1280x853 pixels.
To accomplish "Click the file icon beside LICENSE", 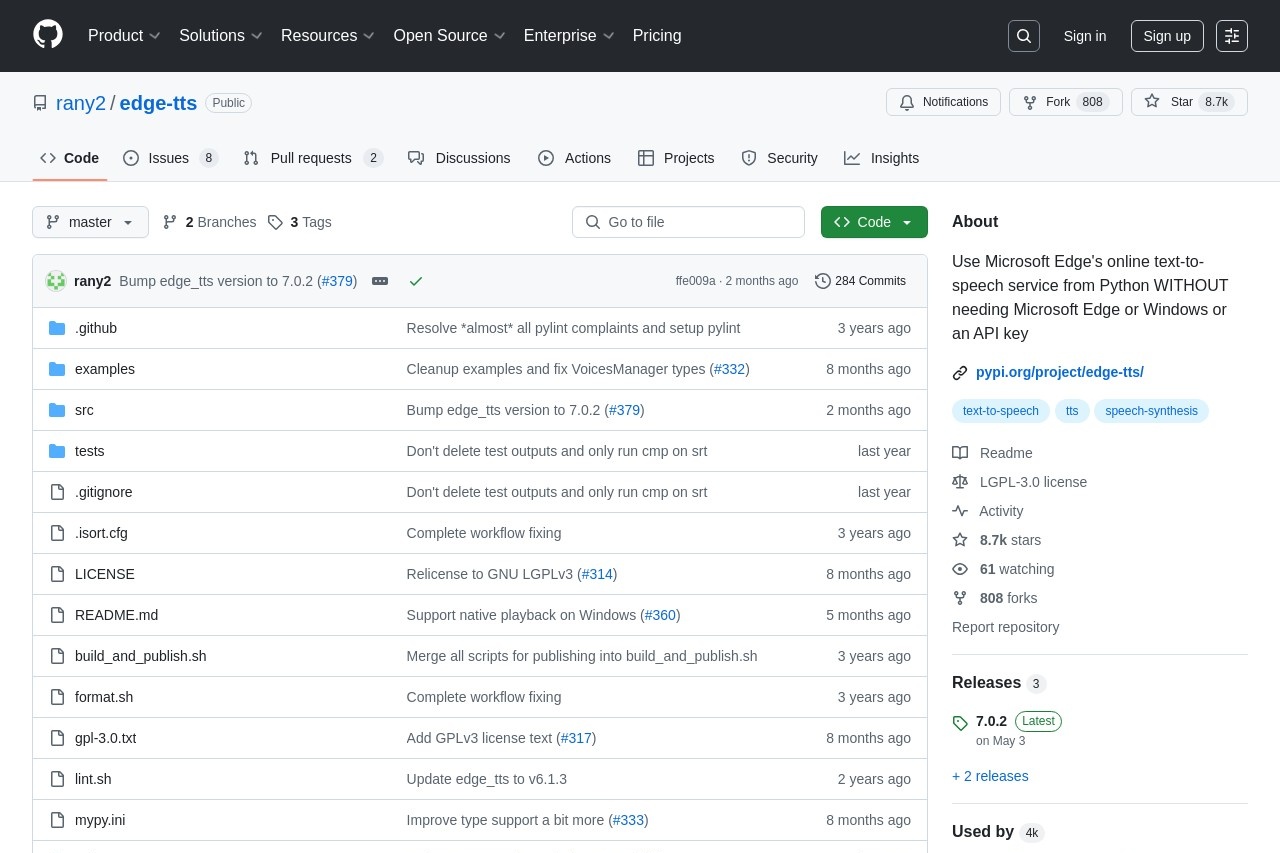I will click(57, 574).
